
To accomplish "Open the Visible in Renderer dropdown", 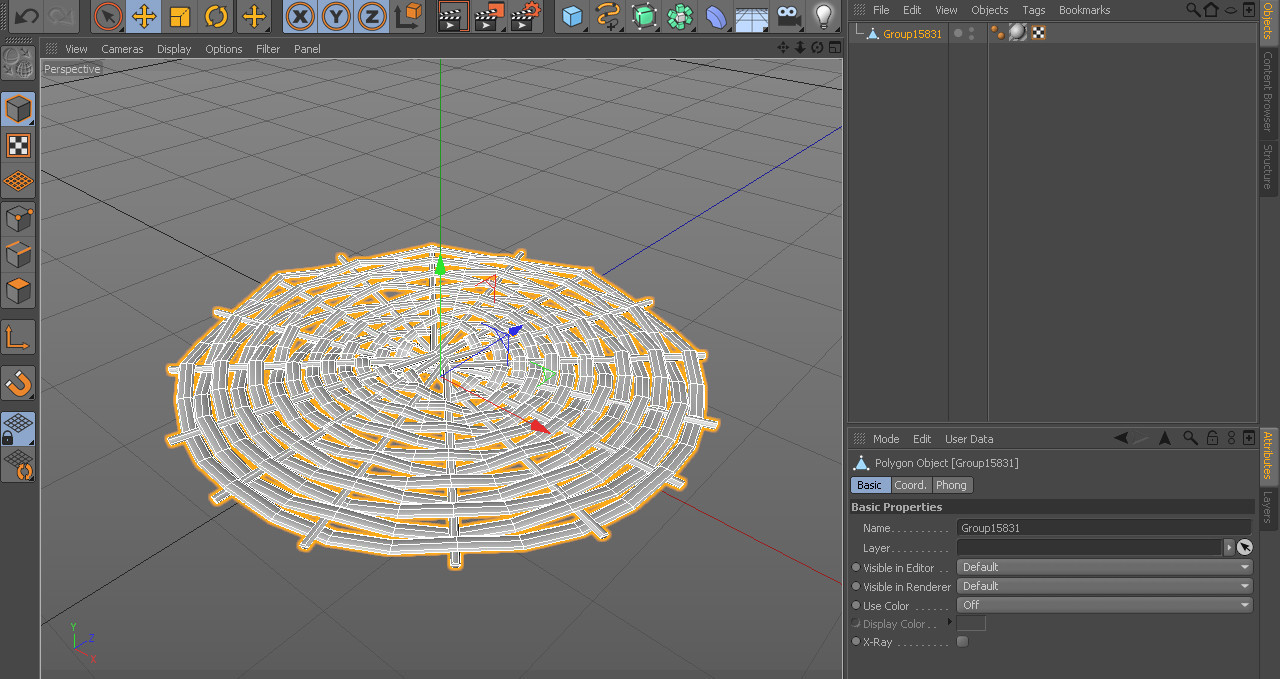I will pos(1104,586).
